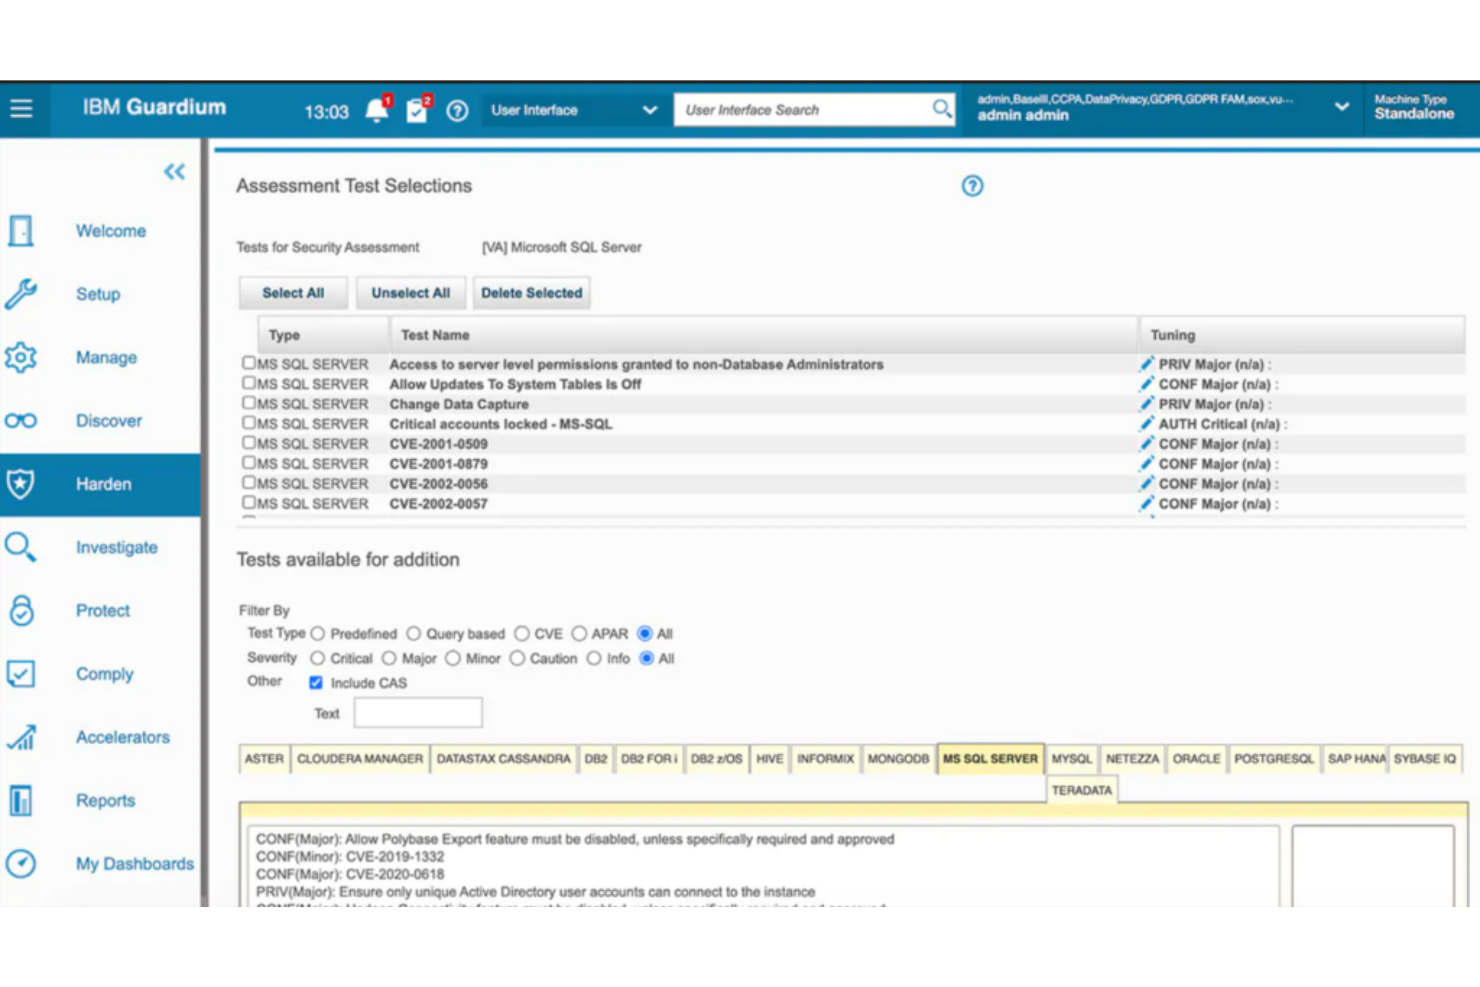Screen dimensions: 1480x987
Task: Select CVE-2019-1332 in available tests list
Action: [x=350, y=857]
